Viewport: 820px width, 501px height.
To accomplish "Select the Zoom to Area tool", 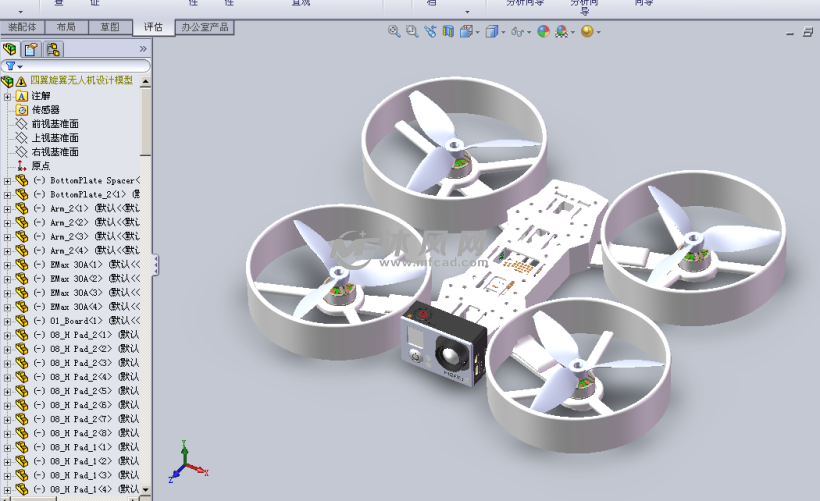I will tap(412, 31).
